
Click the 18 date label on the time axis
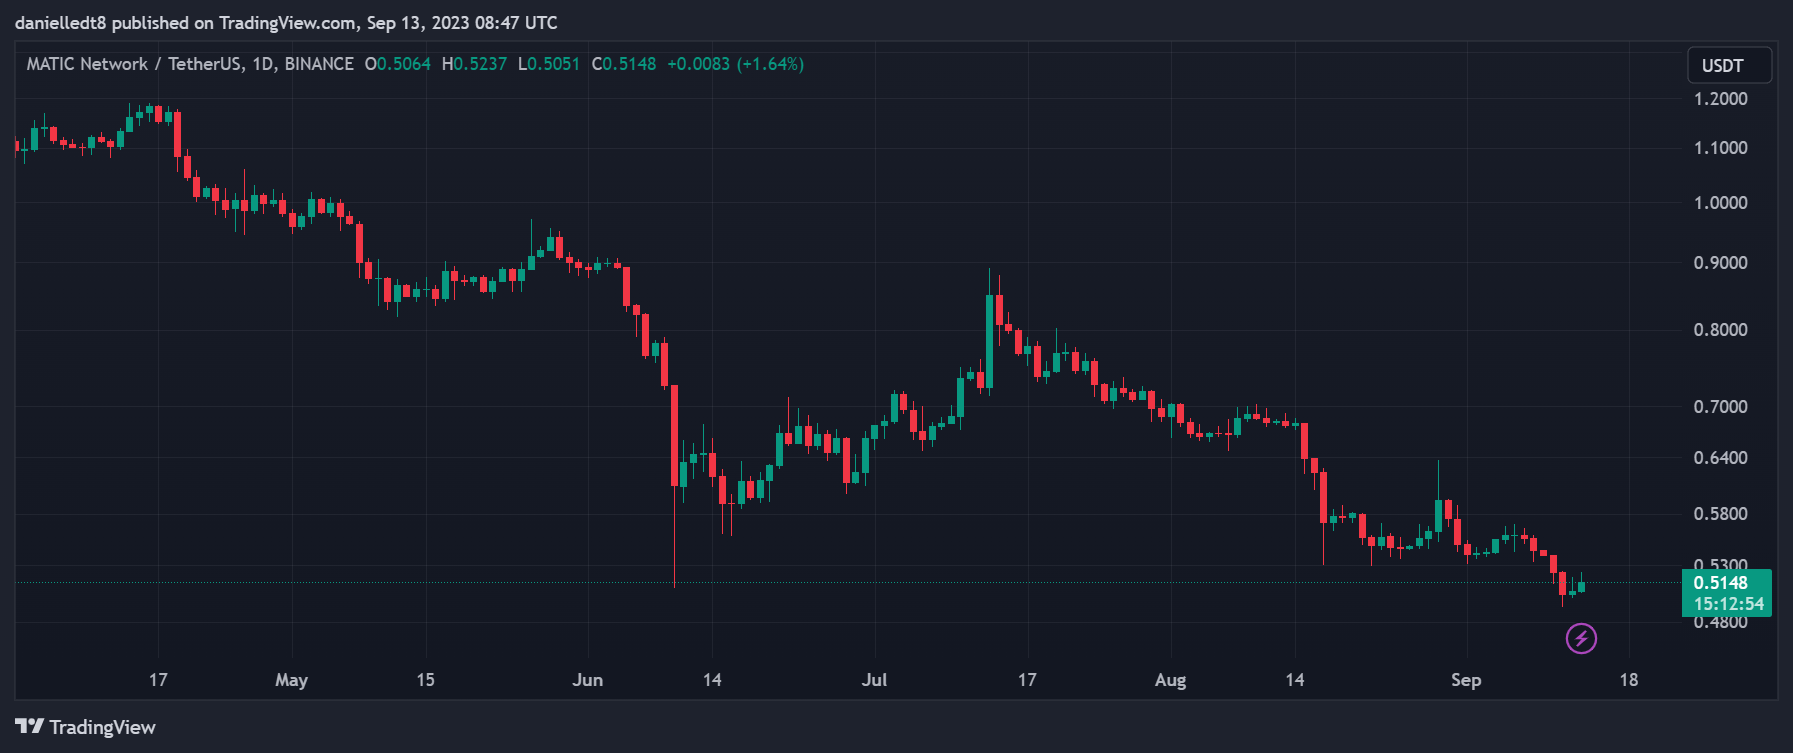[1629, 680]
